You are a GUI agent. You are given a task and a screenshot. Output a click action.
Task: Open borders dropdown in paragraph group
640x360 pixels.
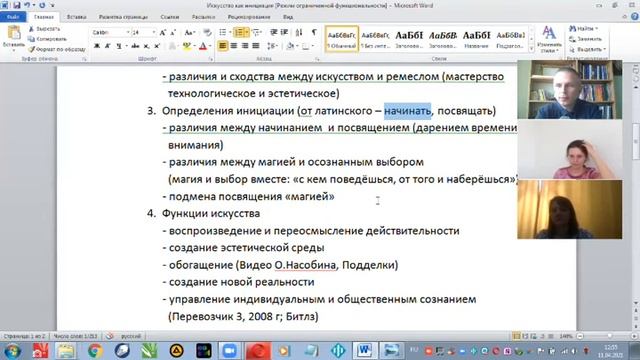pos(312,46)
